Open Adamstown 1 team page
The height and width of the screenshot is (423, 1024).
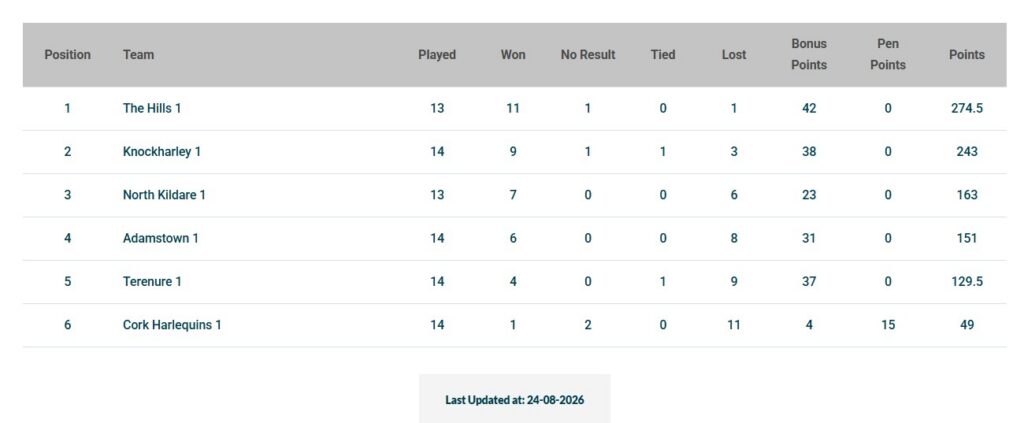click(x=160, y=238)
